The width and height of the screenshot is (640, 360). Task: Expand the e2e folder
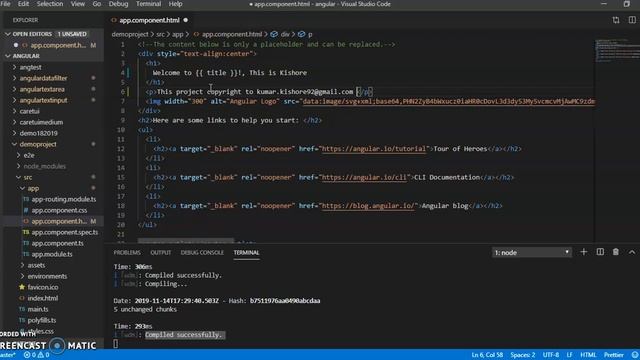coord(29,155)
